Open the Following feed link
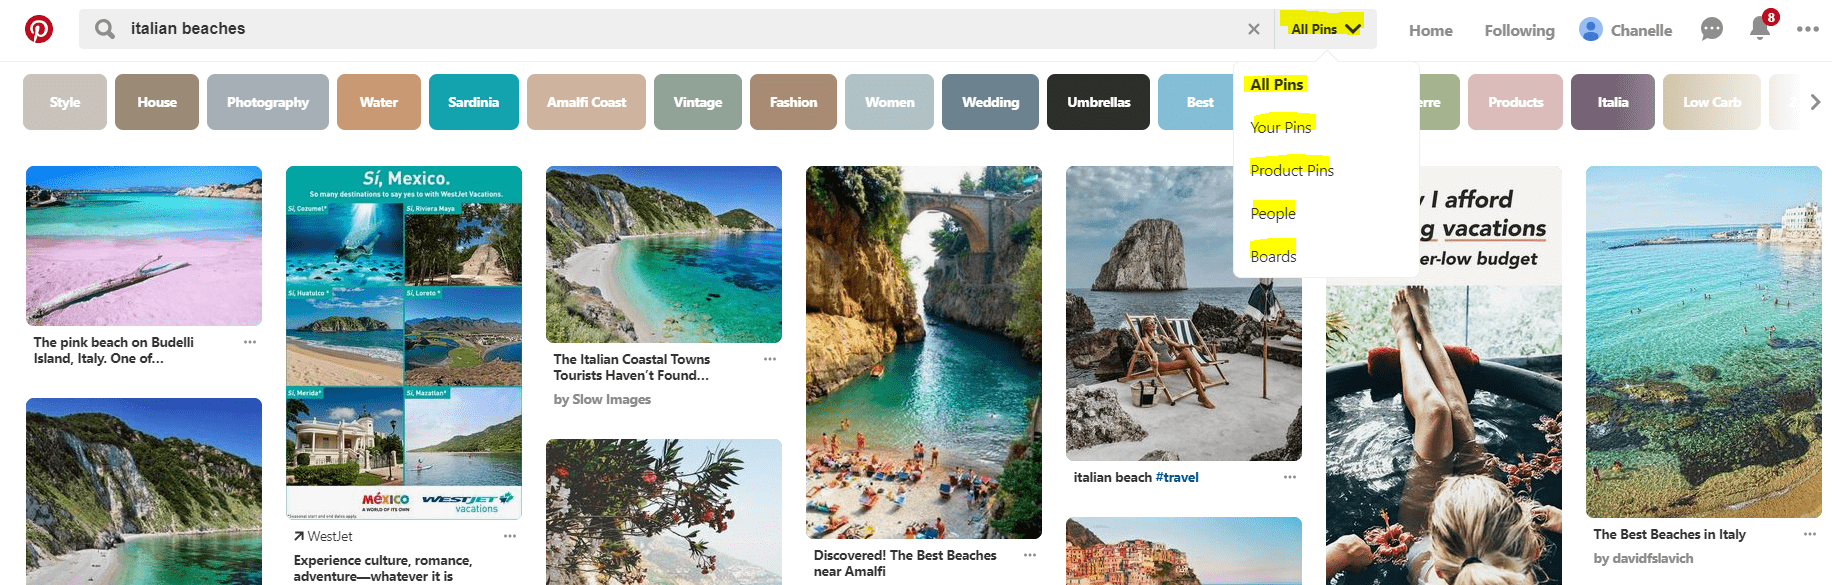 (1519, 30)
